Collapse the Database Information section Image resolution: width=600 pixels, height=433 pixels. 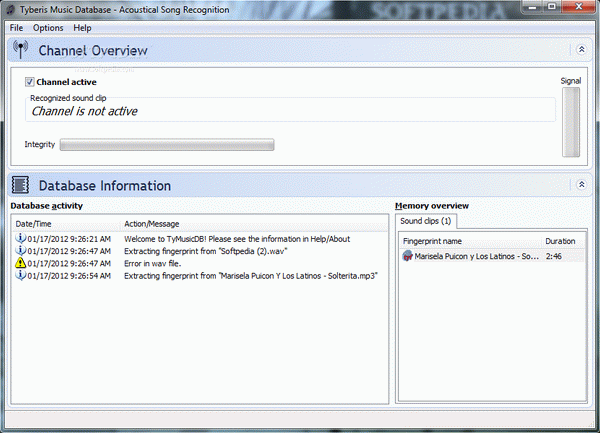point(581,185)
